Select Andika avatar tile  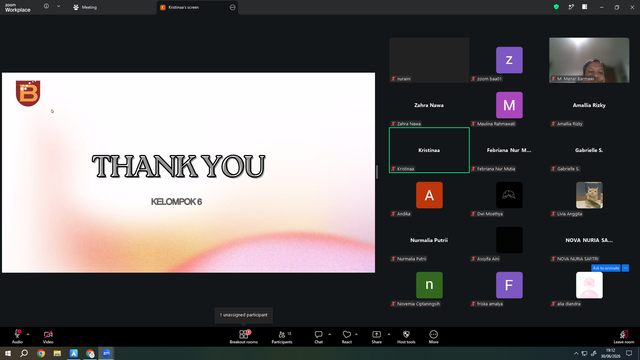pyautogui.click(x=429, y=195)
